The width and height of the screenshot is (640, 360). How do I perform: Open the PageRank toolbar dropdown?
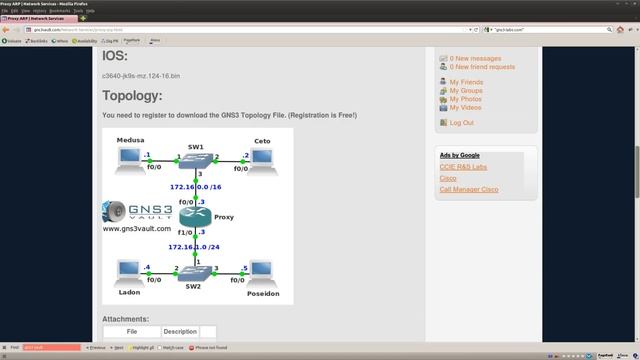[x=131, y=41]
